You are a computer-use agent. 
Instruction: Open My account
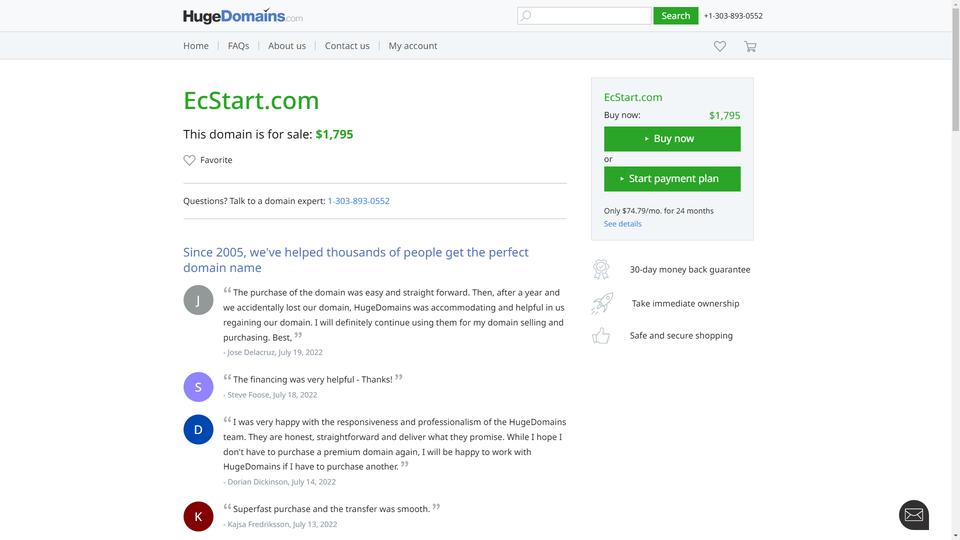(x=413, y=46)
